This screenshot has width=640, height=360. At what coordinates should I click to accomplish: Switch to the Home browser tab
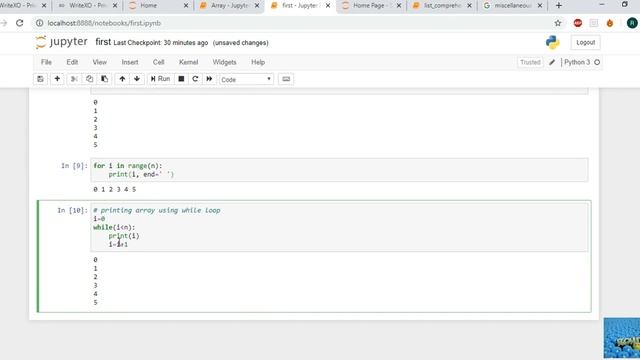point(158,6)
